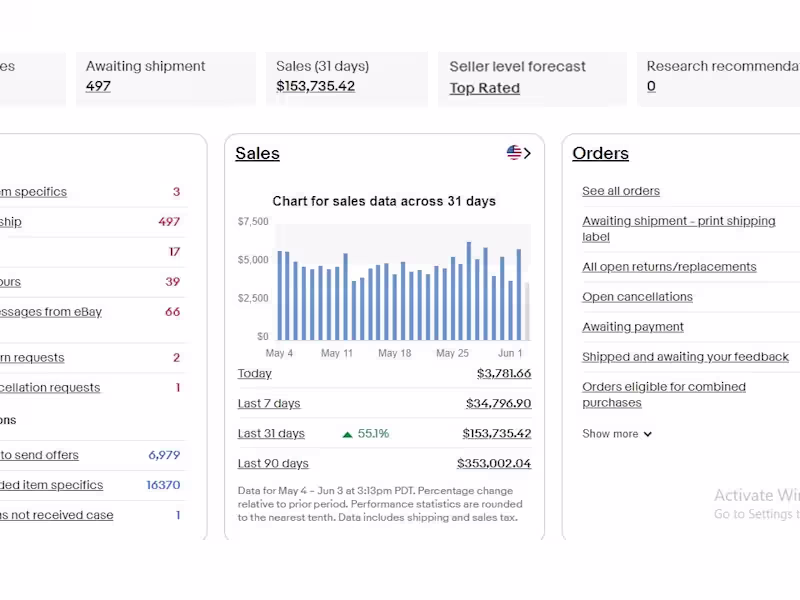The height and width of the screenshot is (600, 800).
Task: Select the Today sales row
Action: click(x=254, y=373)
